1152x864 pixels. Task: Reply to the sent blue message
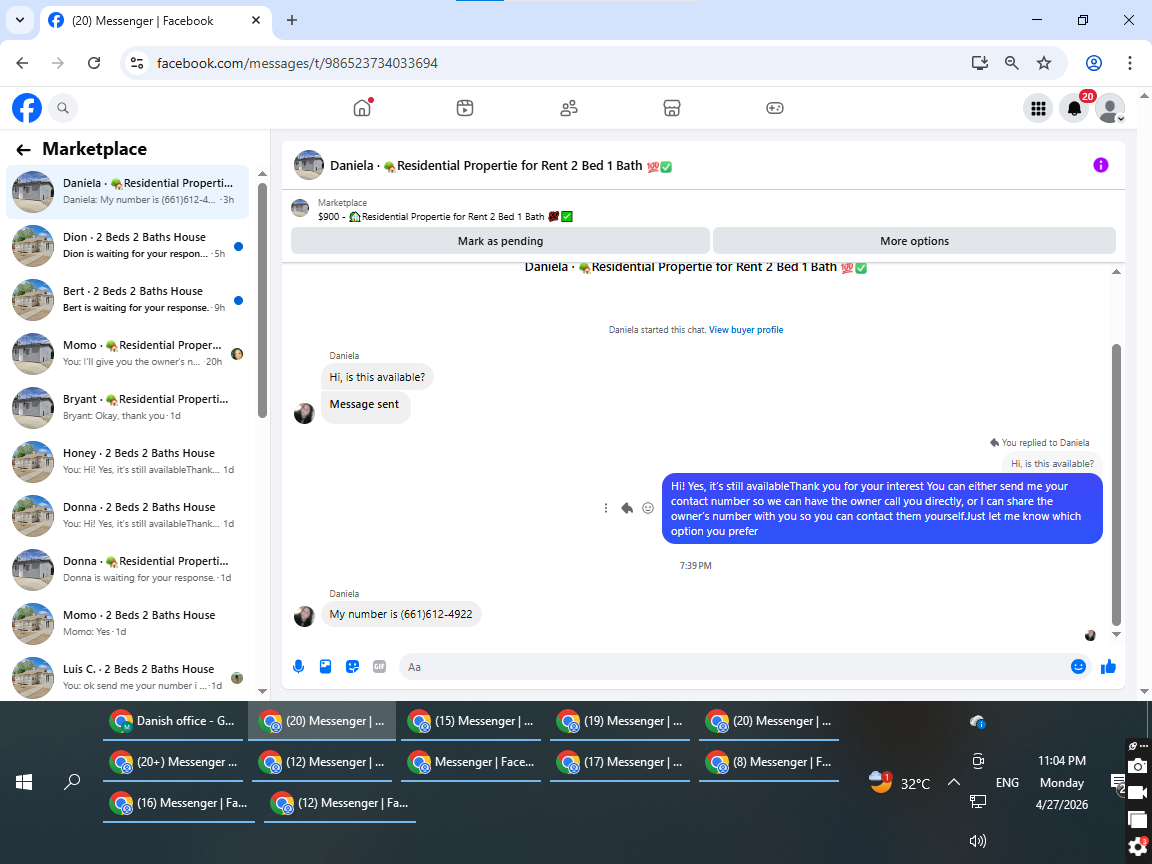tap(627, 508)
